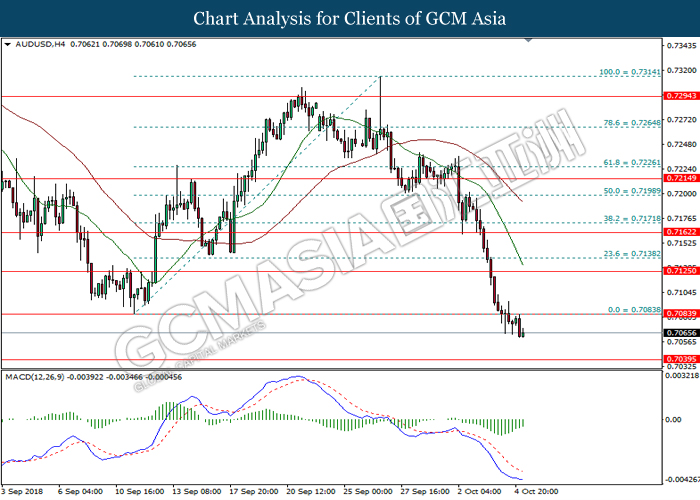This screenshot has height=500, width=700.
Task: Select the Fibonacci 0.0 = 0.70838 label
Action: coord(634,309)
